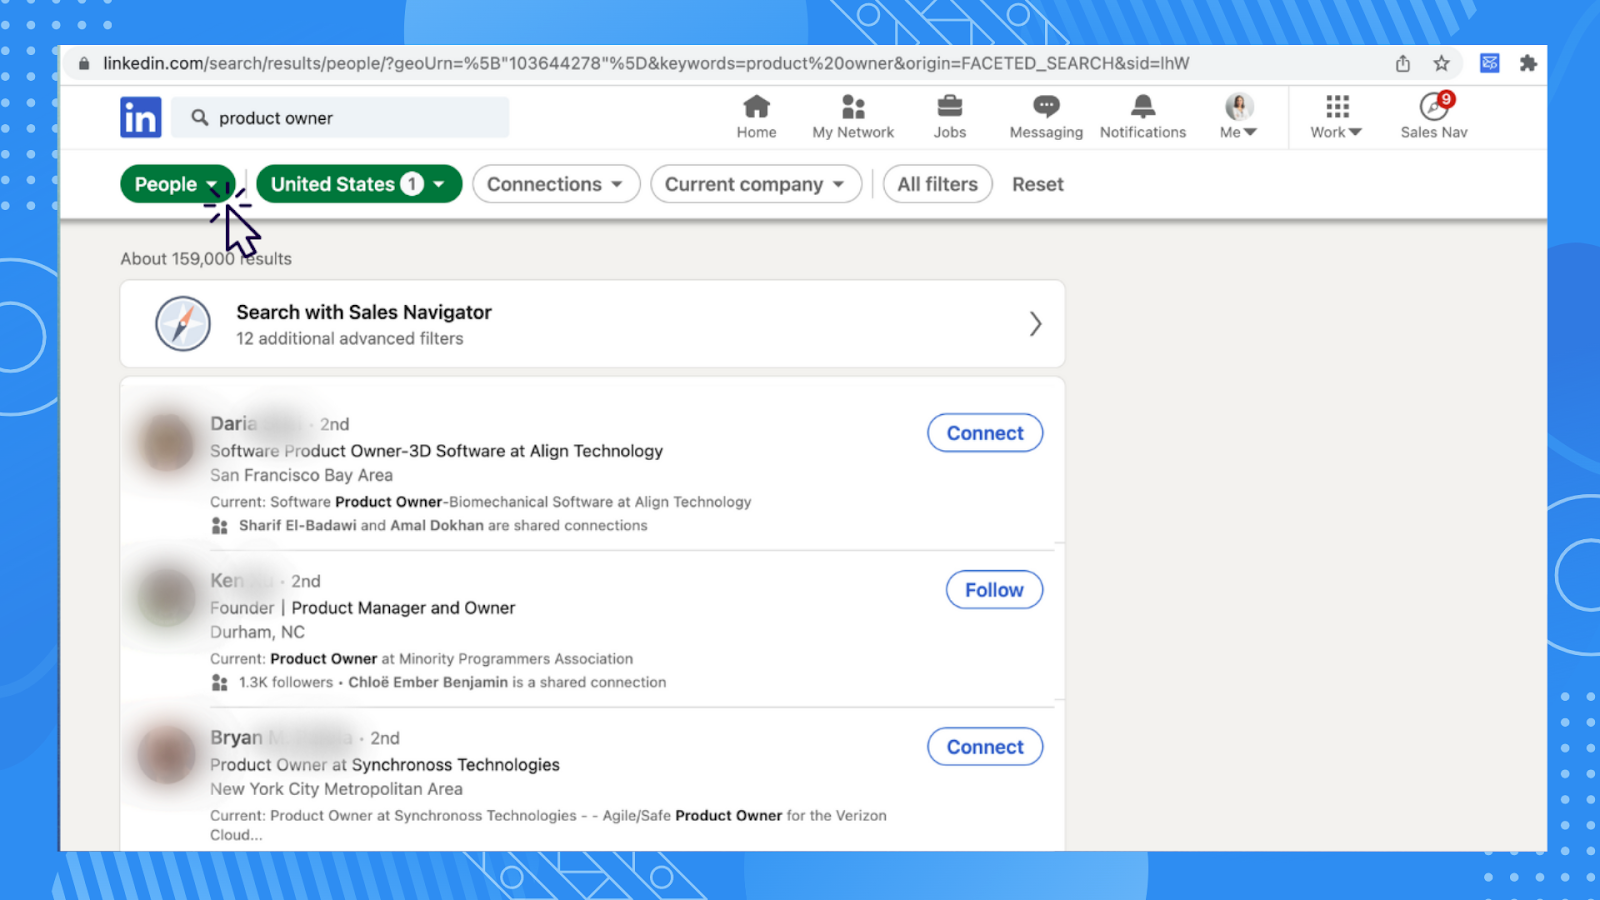1600x900 pixels.
Task: Open Daria's profile name link
Action: pyautogui.click(x=256, y=424)
